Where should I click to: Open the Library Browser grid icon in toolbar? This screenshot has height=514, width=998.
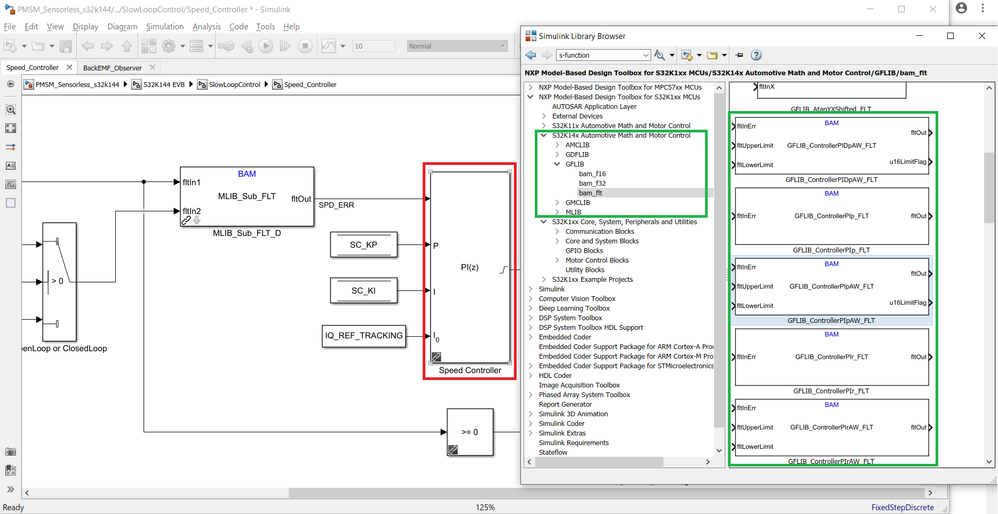(x=149, y=46)
